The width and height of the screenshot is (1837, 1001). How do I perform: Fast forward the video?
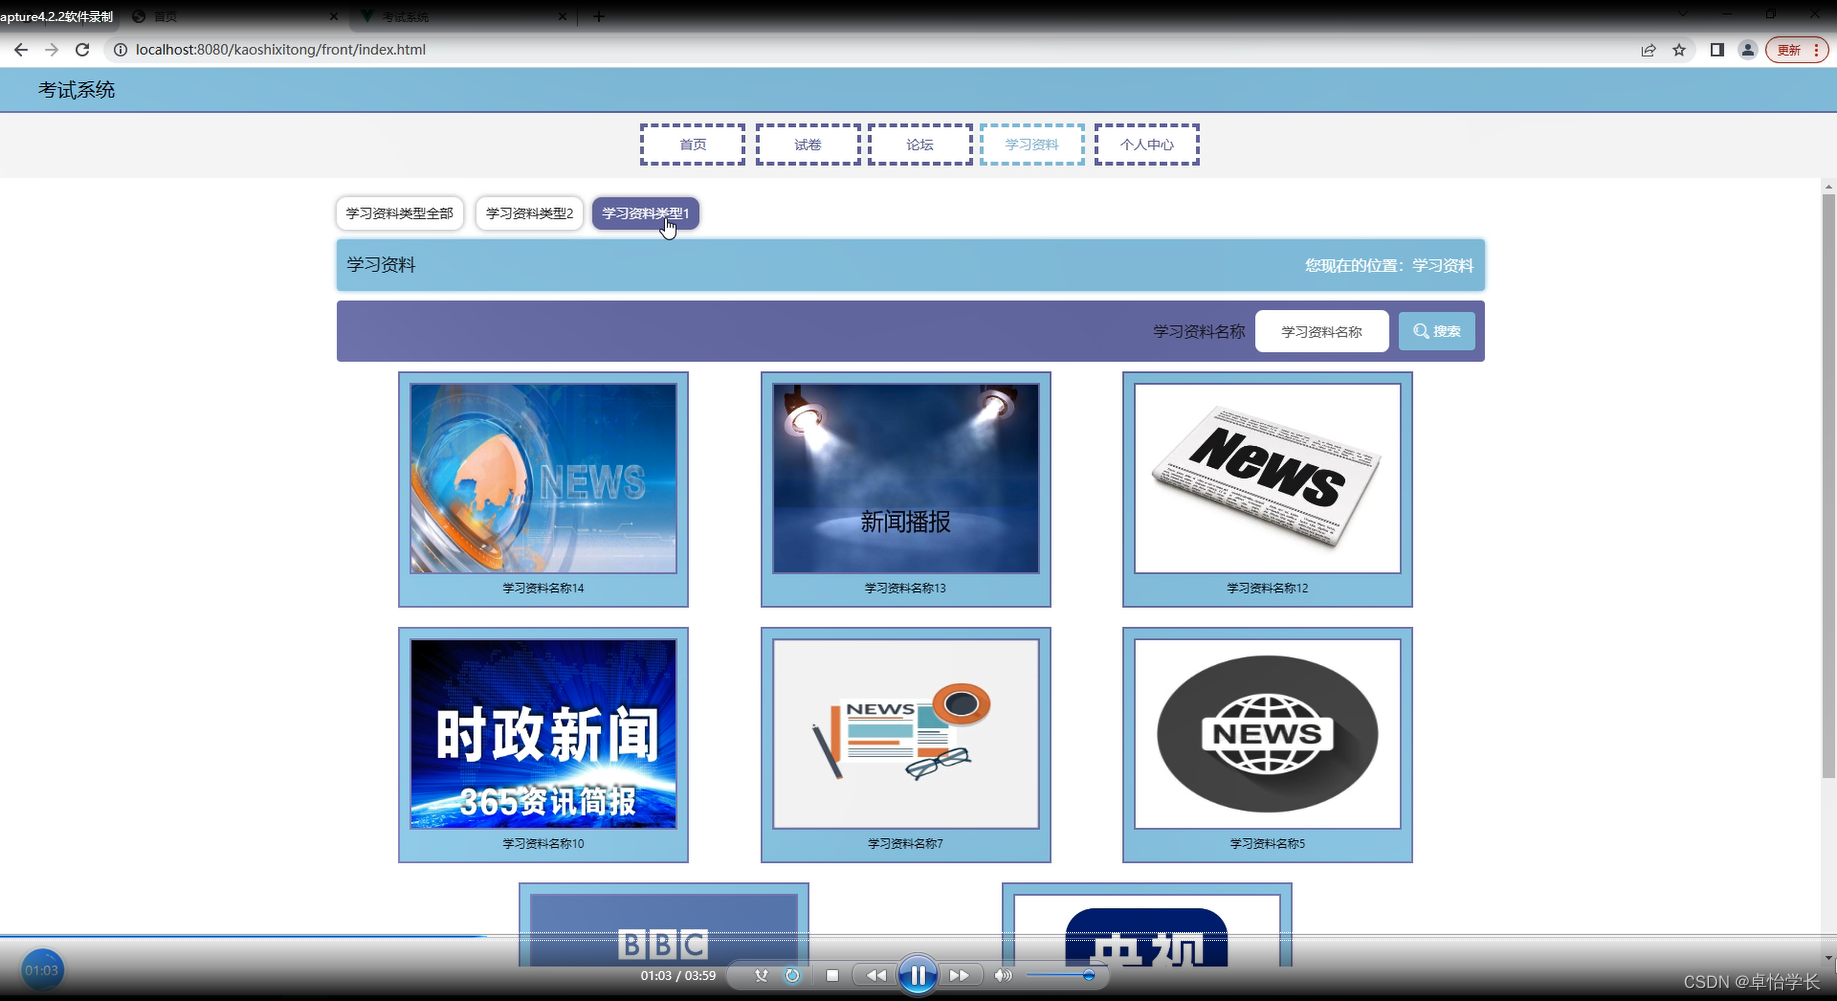tap(959, 975)
